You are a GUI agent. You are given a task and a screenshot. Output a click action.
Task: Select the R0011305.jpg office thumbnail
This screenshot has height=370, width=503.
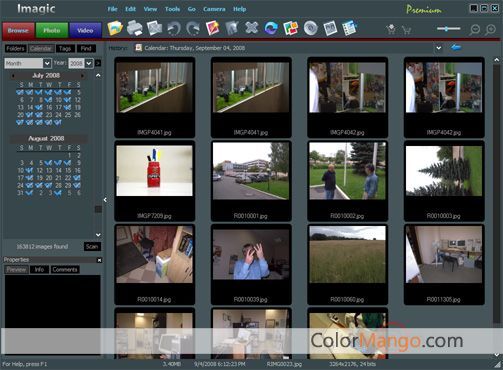444,264
